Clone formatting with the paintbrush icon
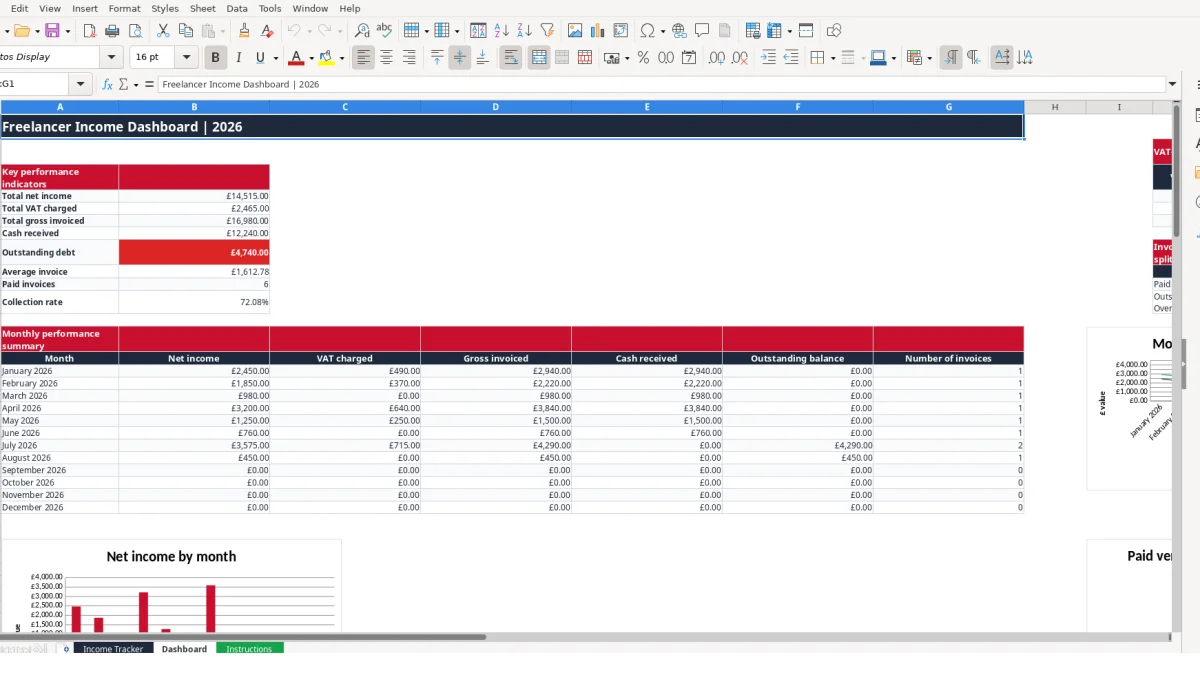Viewport: 1200px width, 675px height. (244, 31)
